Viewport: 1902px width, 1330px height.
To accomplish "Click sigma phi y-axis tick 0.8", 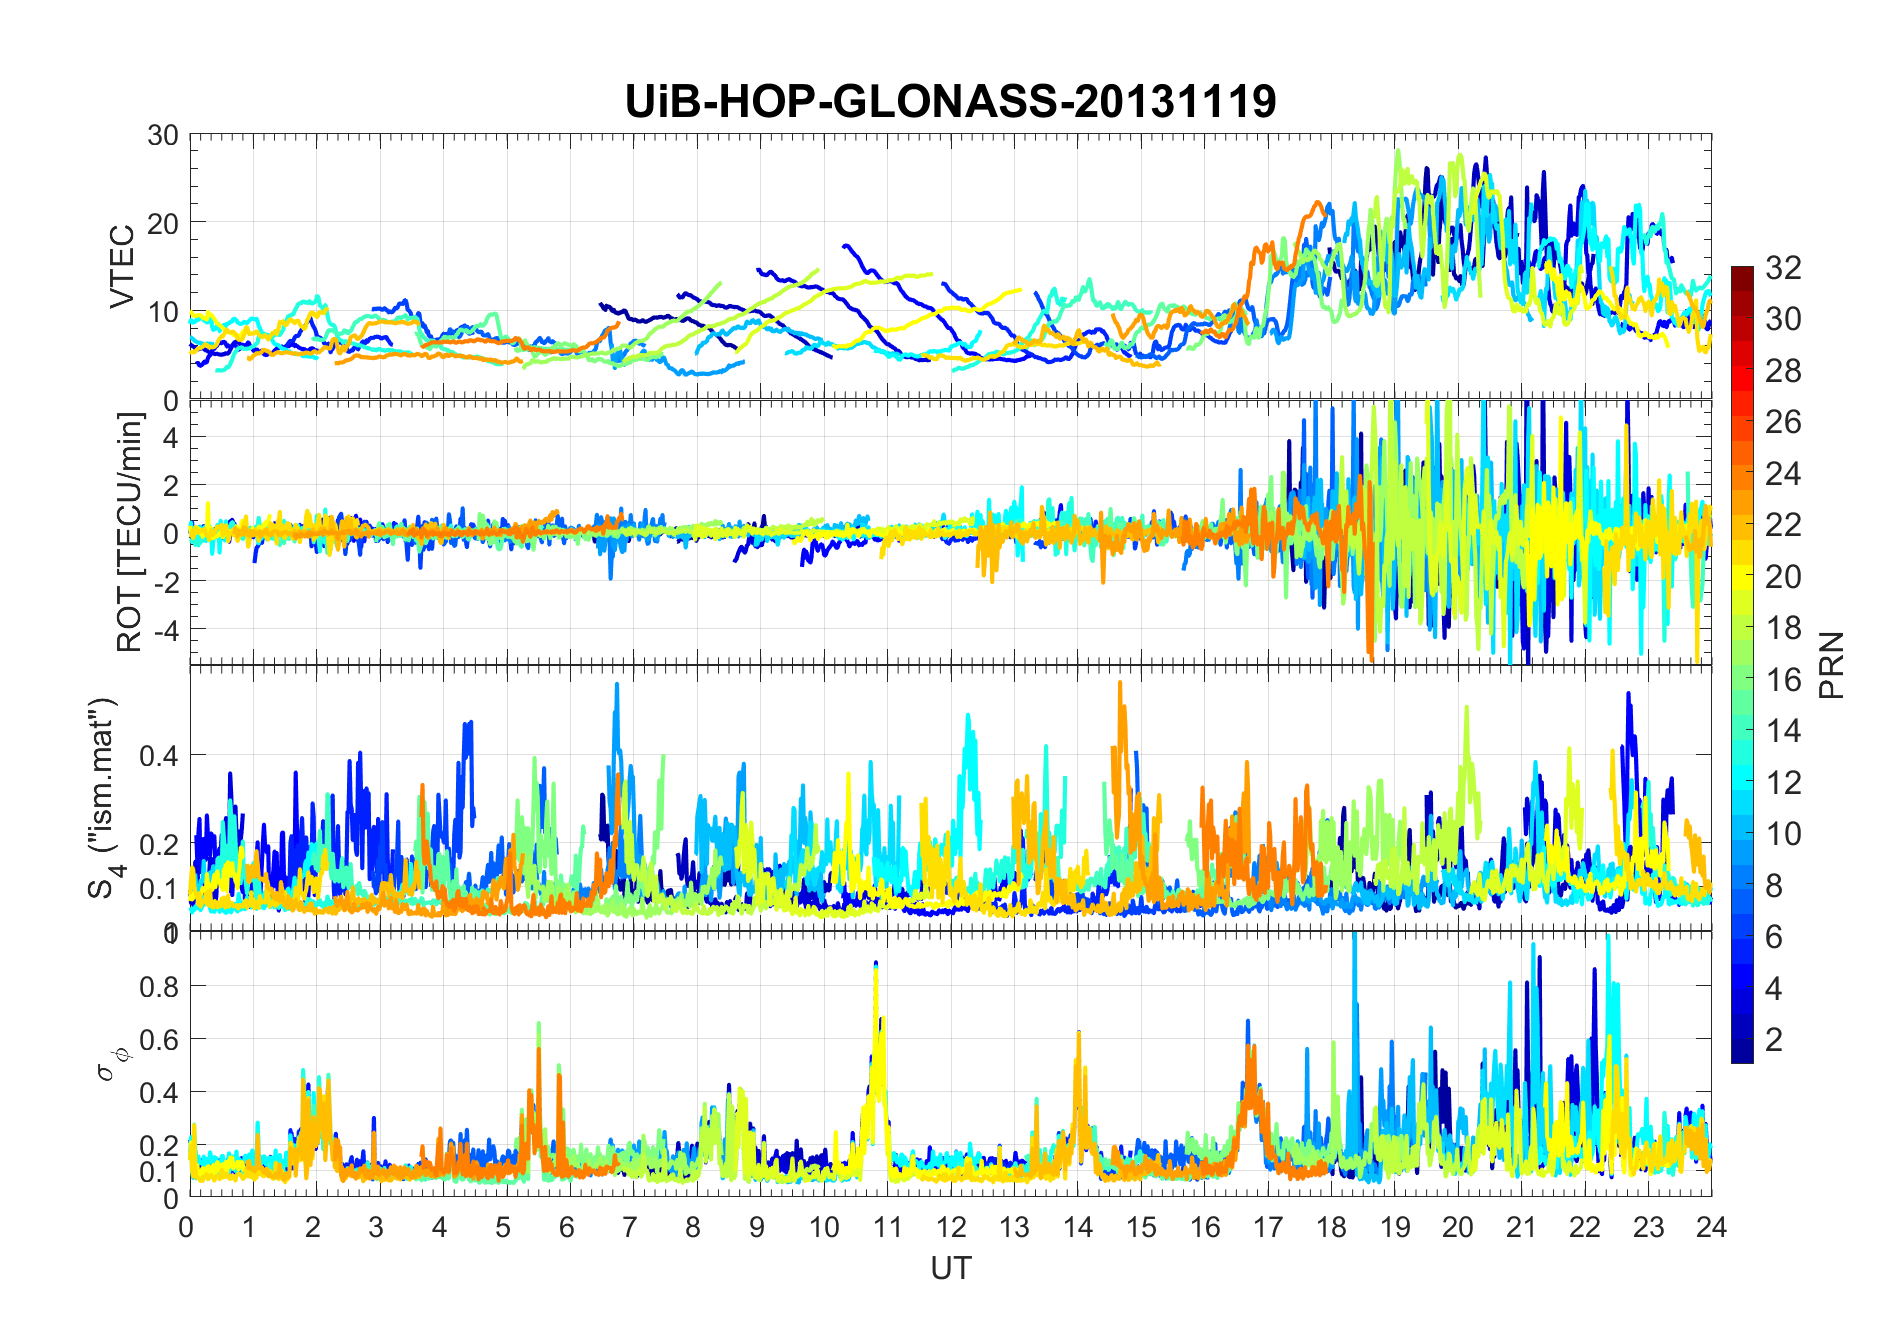I will click(x=160, y=986).
